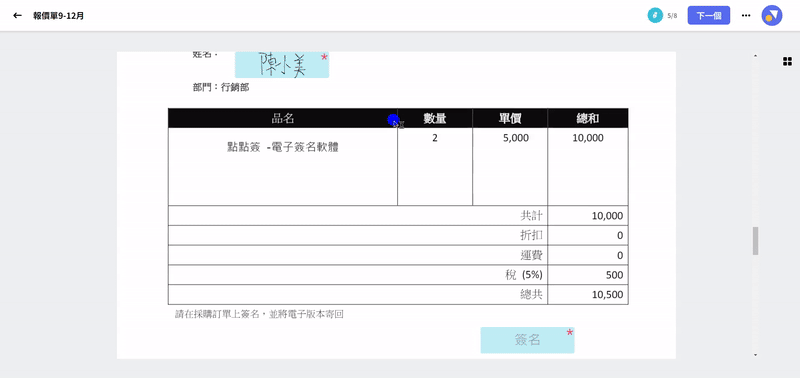Click the scrollbar down arrow
Image resolution: width=800 pixels, height=378 pixels.
point(756,355)
